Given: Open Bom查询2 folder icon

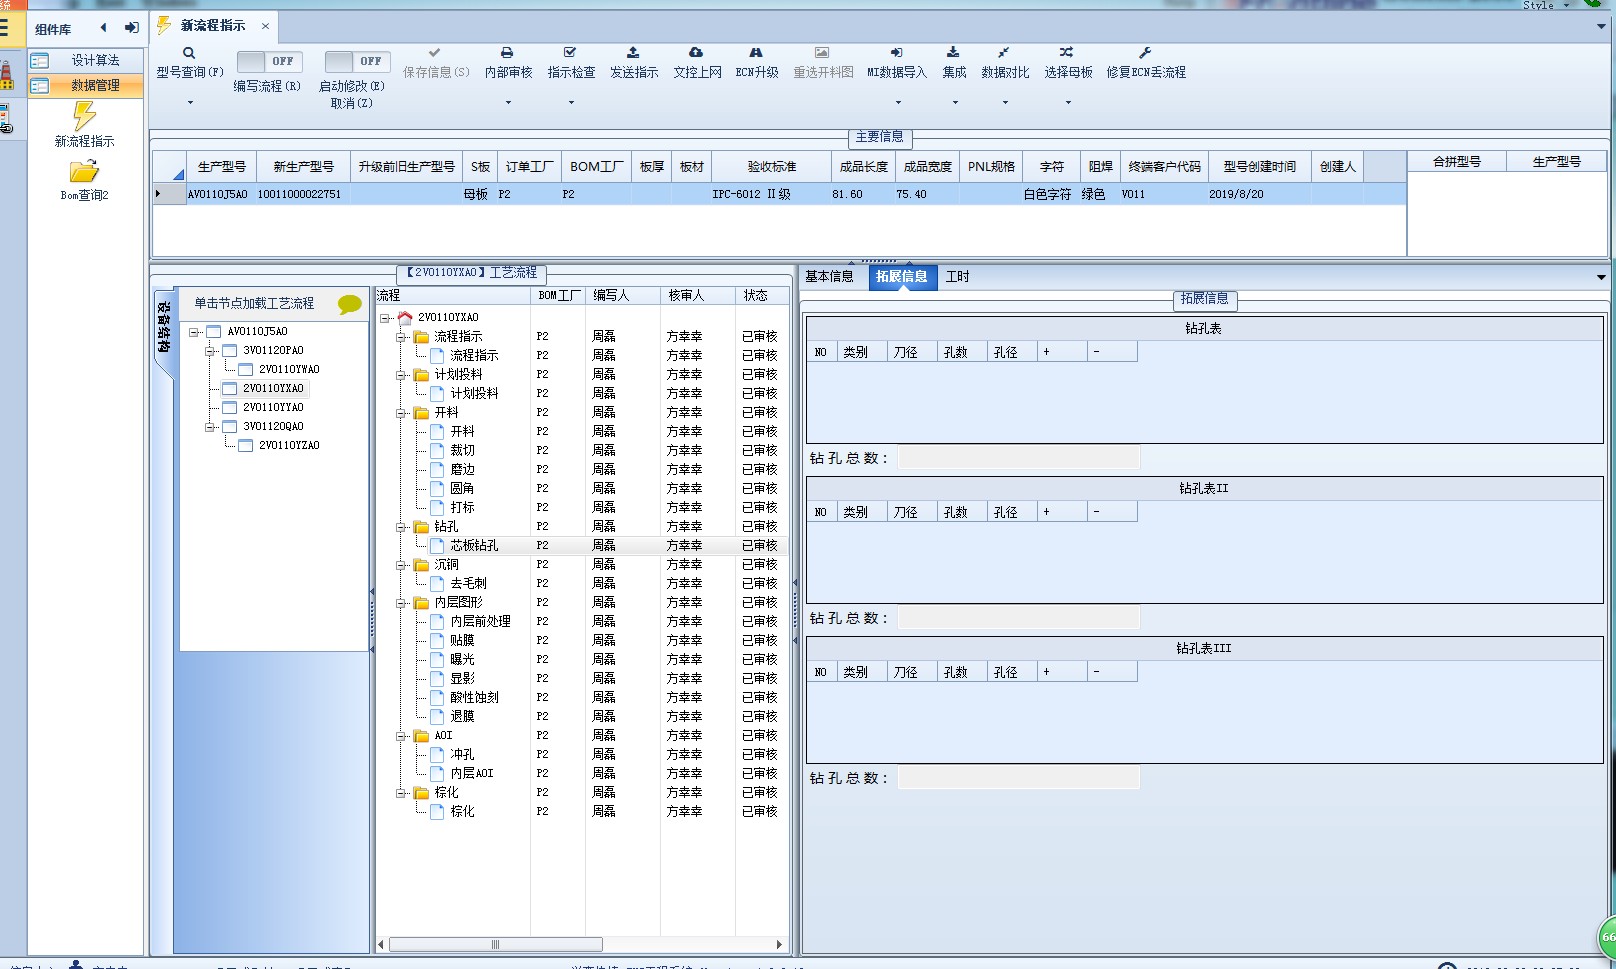Looking at the screenshot, I should 84,172.
